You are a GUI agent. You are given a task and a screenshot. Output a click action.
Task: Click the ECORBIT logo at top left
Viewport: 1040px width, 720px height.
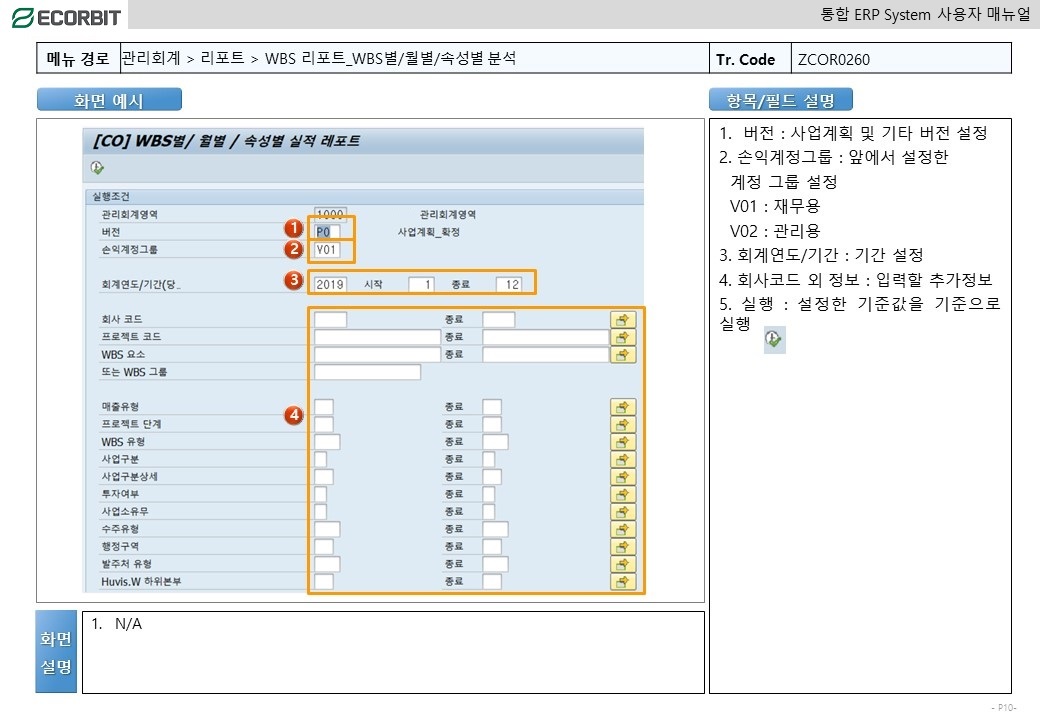[x=66, y=17]
